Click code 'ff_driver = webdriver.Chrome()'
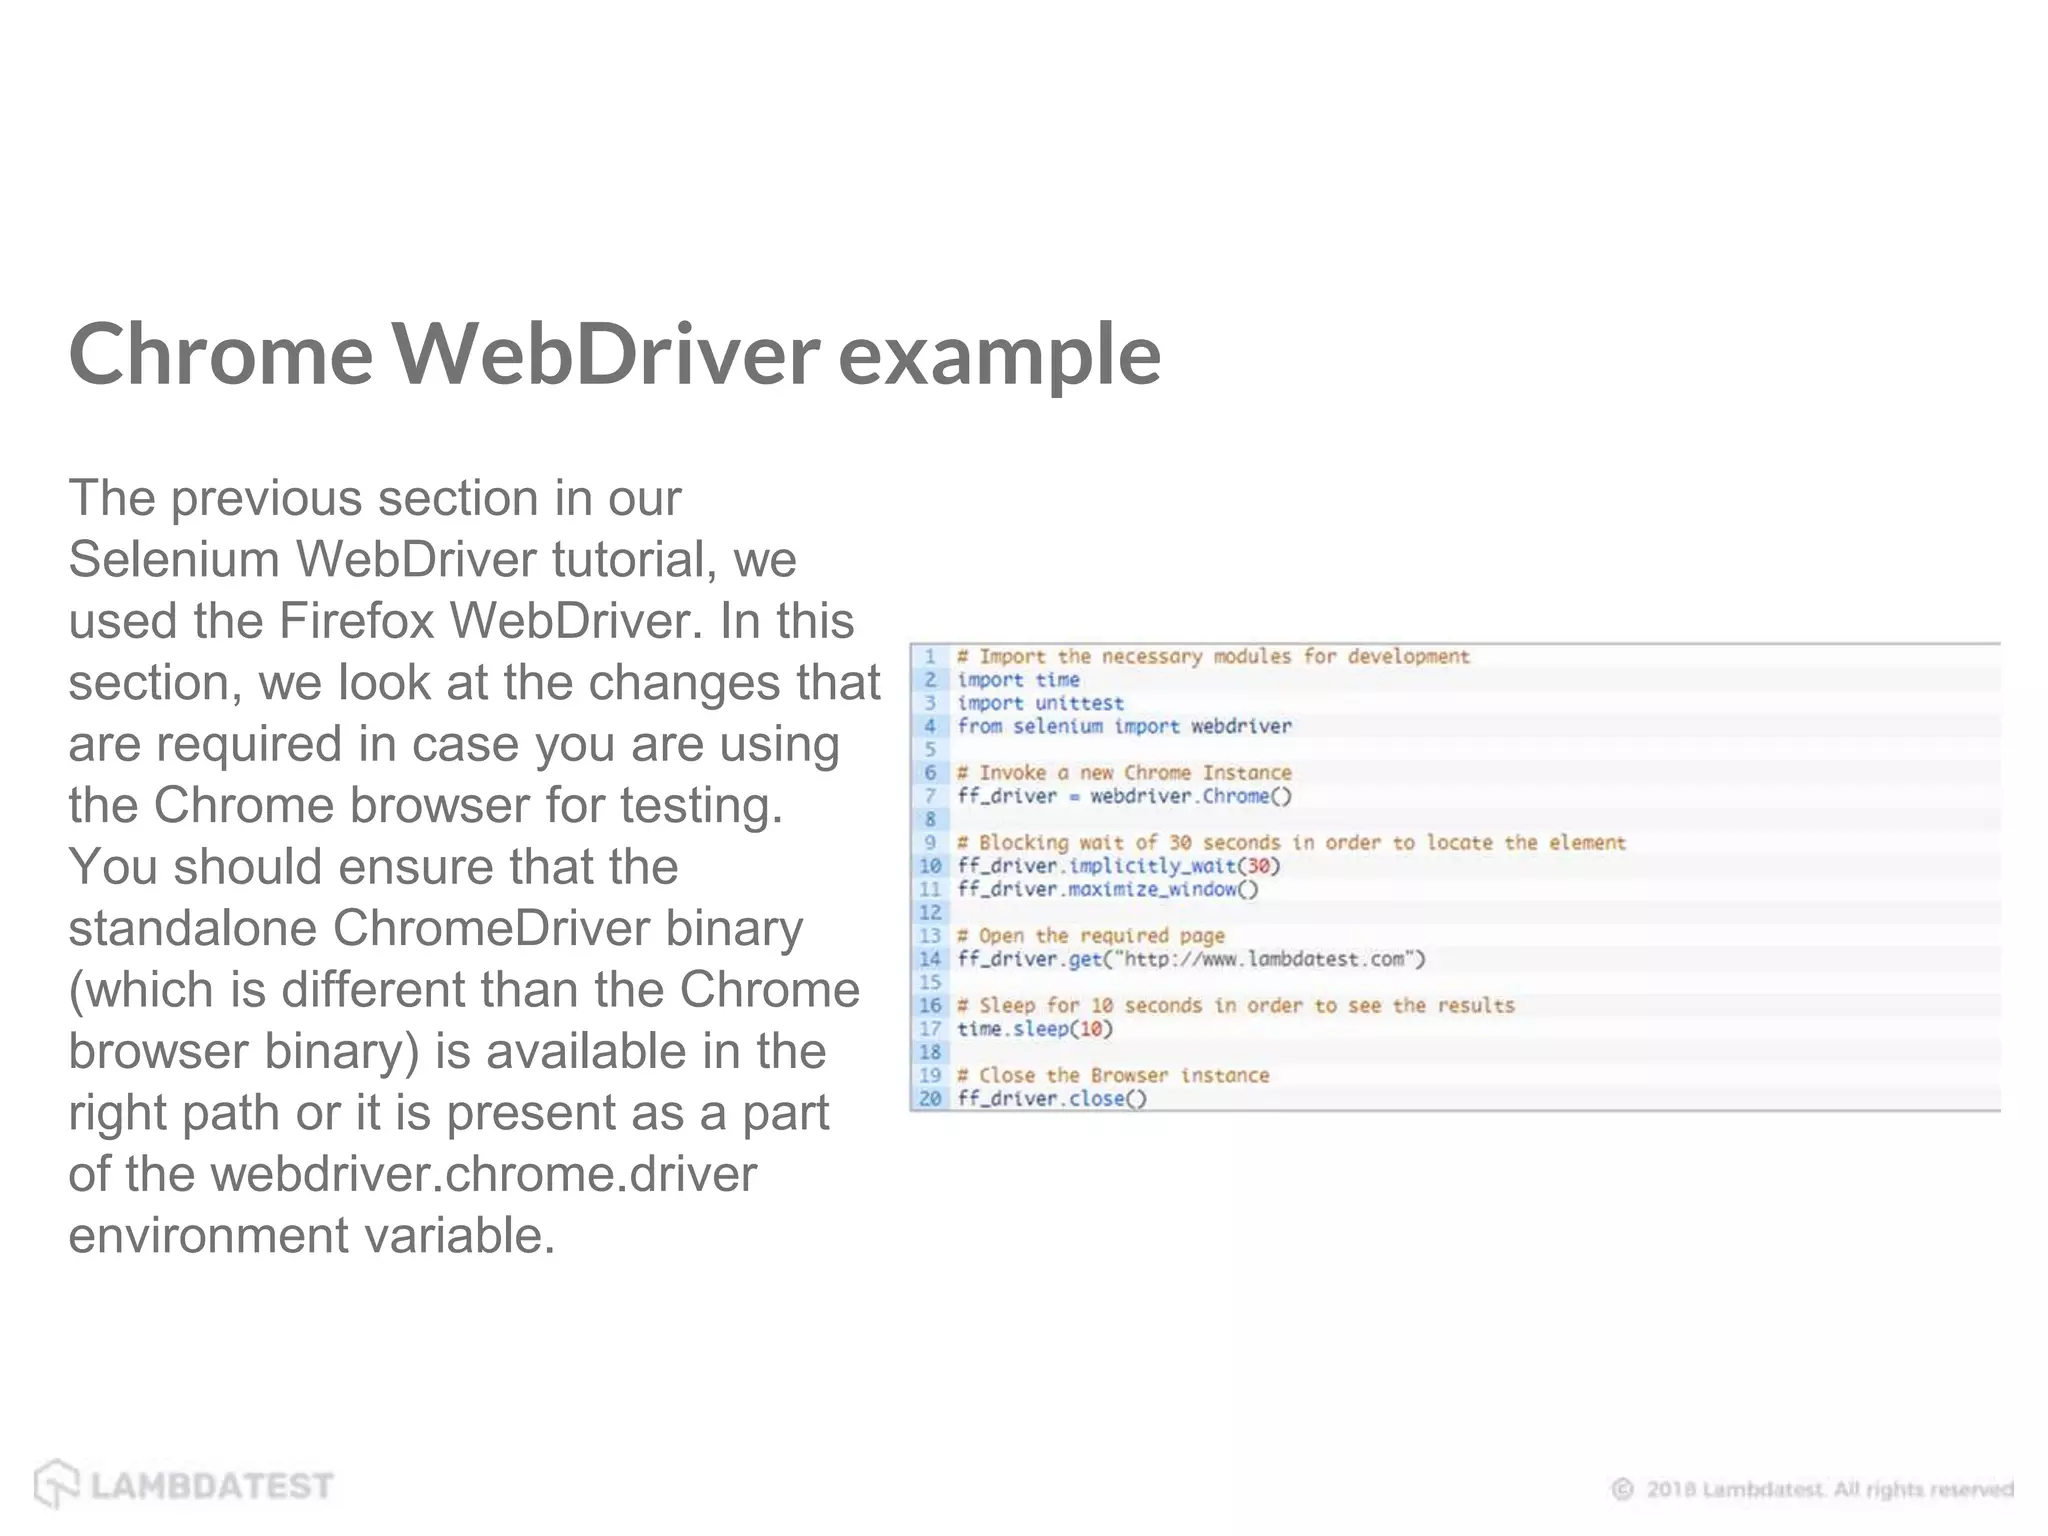The width and height of the screenshot is (2048, 1536). 1124,796
